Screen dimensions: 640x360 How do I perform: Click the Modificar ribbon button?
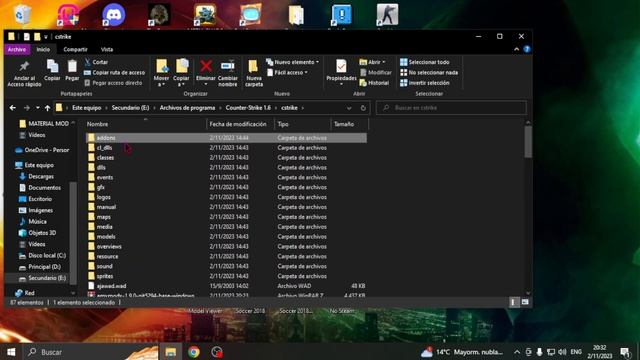pyautogui.click(x=376, y=73)
